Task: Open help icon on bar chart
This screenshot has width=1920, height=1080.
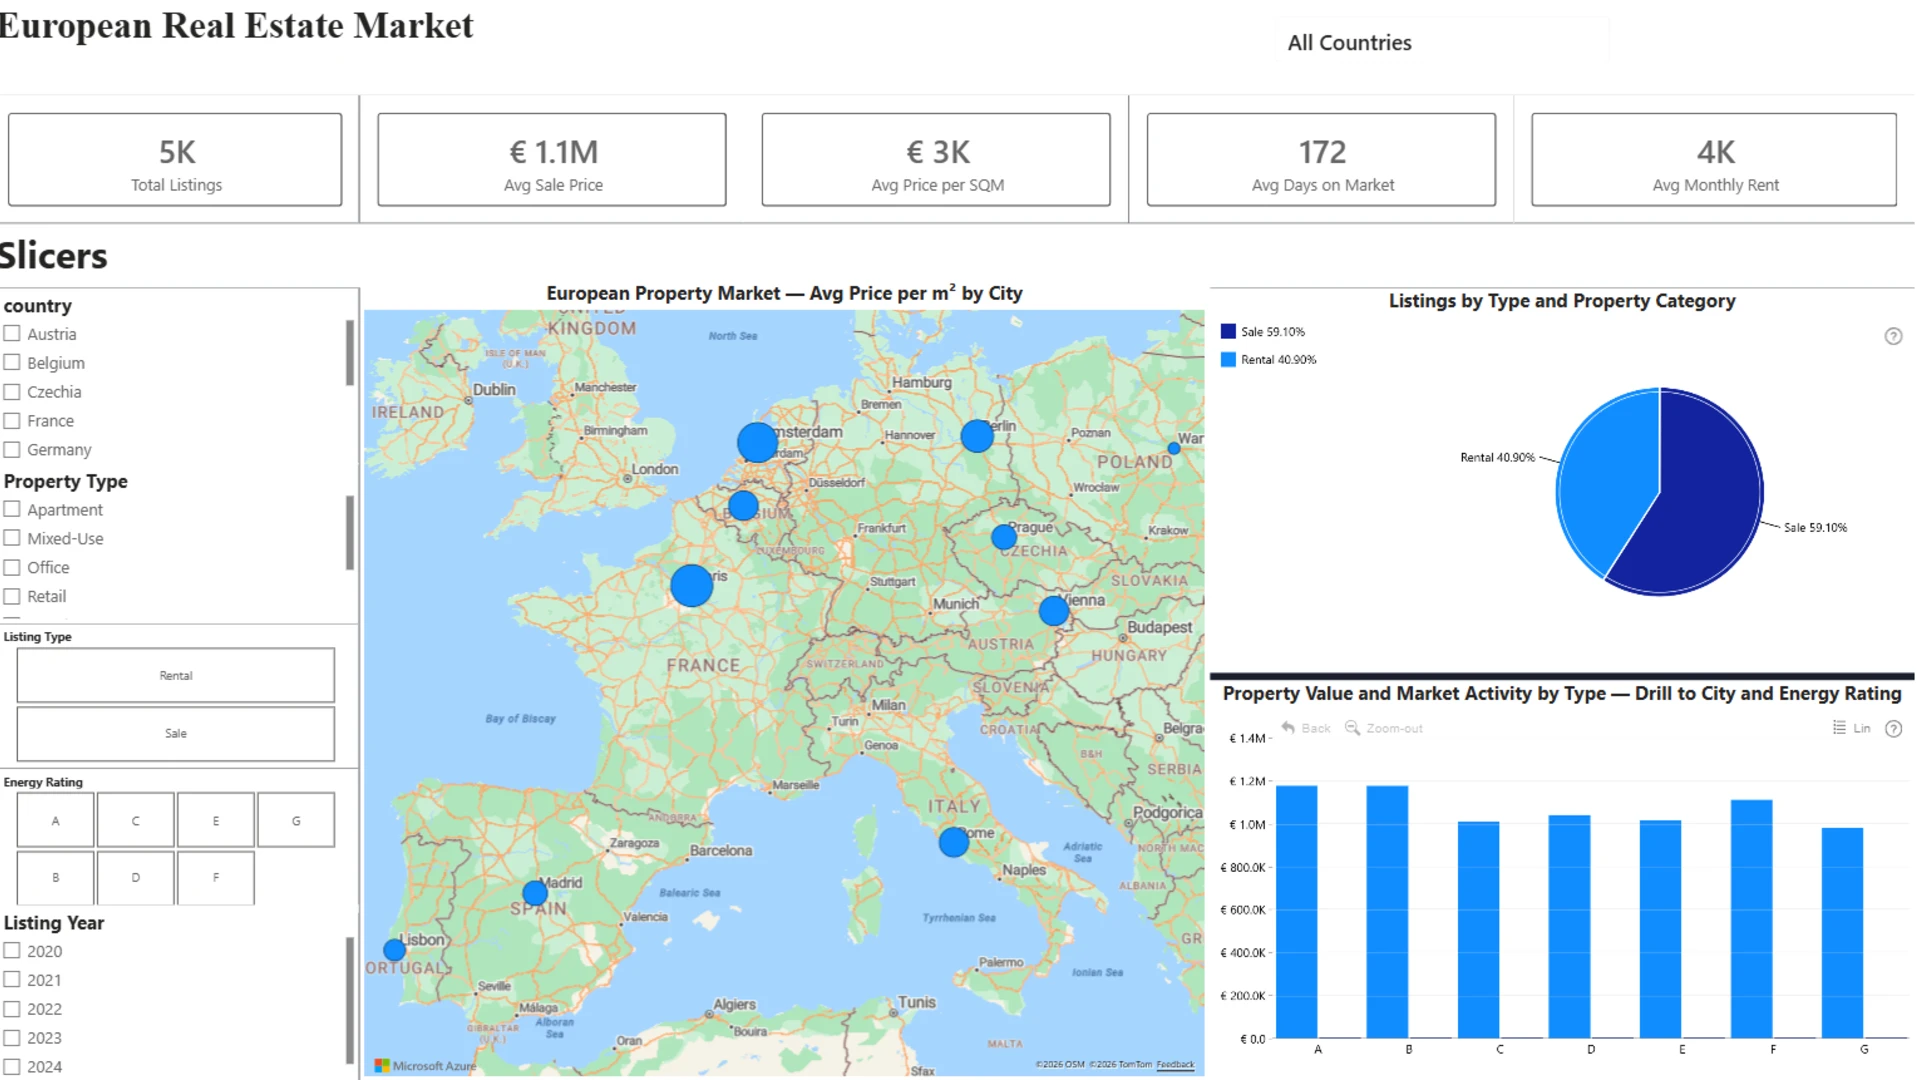Action: [1893, 729]
